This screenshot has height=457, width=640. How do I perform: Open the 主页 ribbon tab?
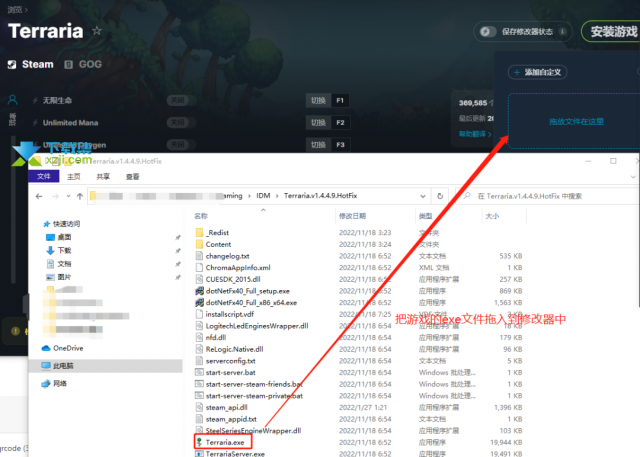pyautogui.click(x=73, y=176)
